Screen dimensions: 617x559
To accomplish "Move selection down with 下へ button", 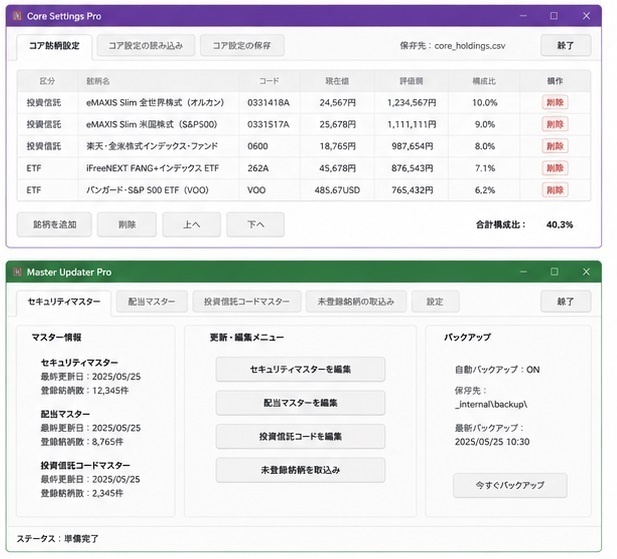I will click(255, 225).
